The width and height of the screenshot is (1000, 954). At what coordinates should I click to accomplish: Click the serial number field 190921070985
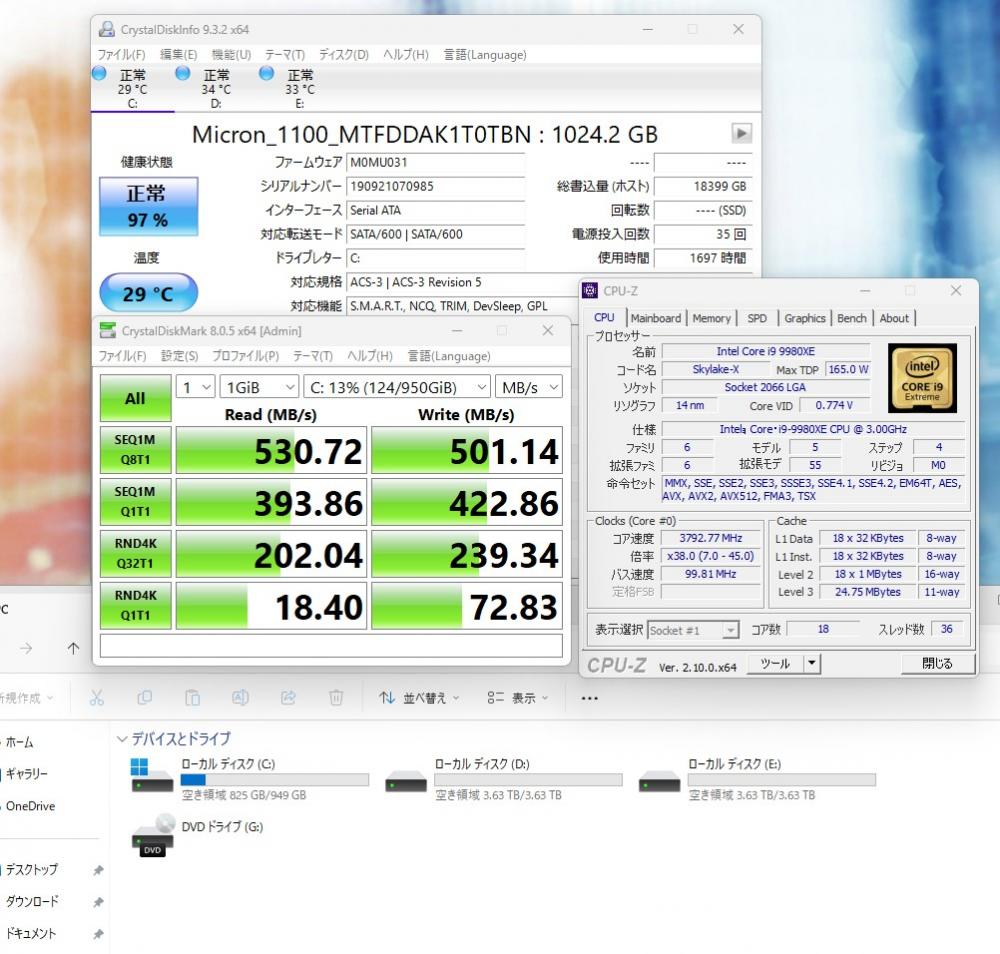click(435, 186)
